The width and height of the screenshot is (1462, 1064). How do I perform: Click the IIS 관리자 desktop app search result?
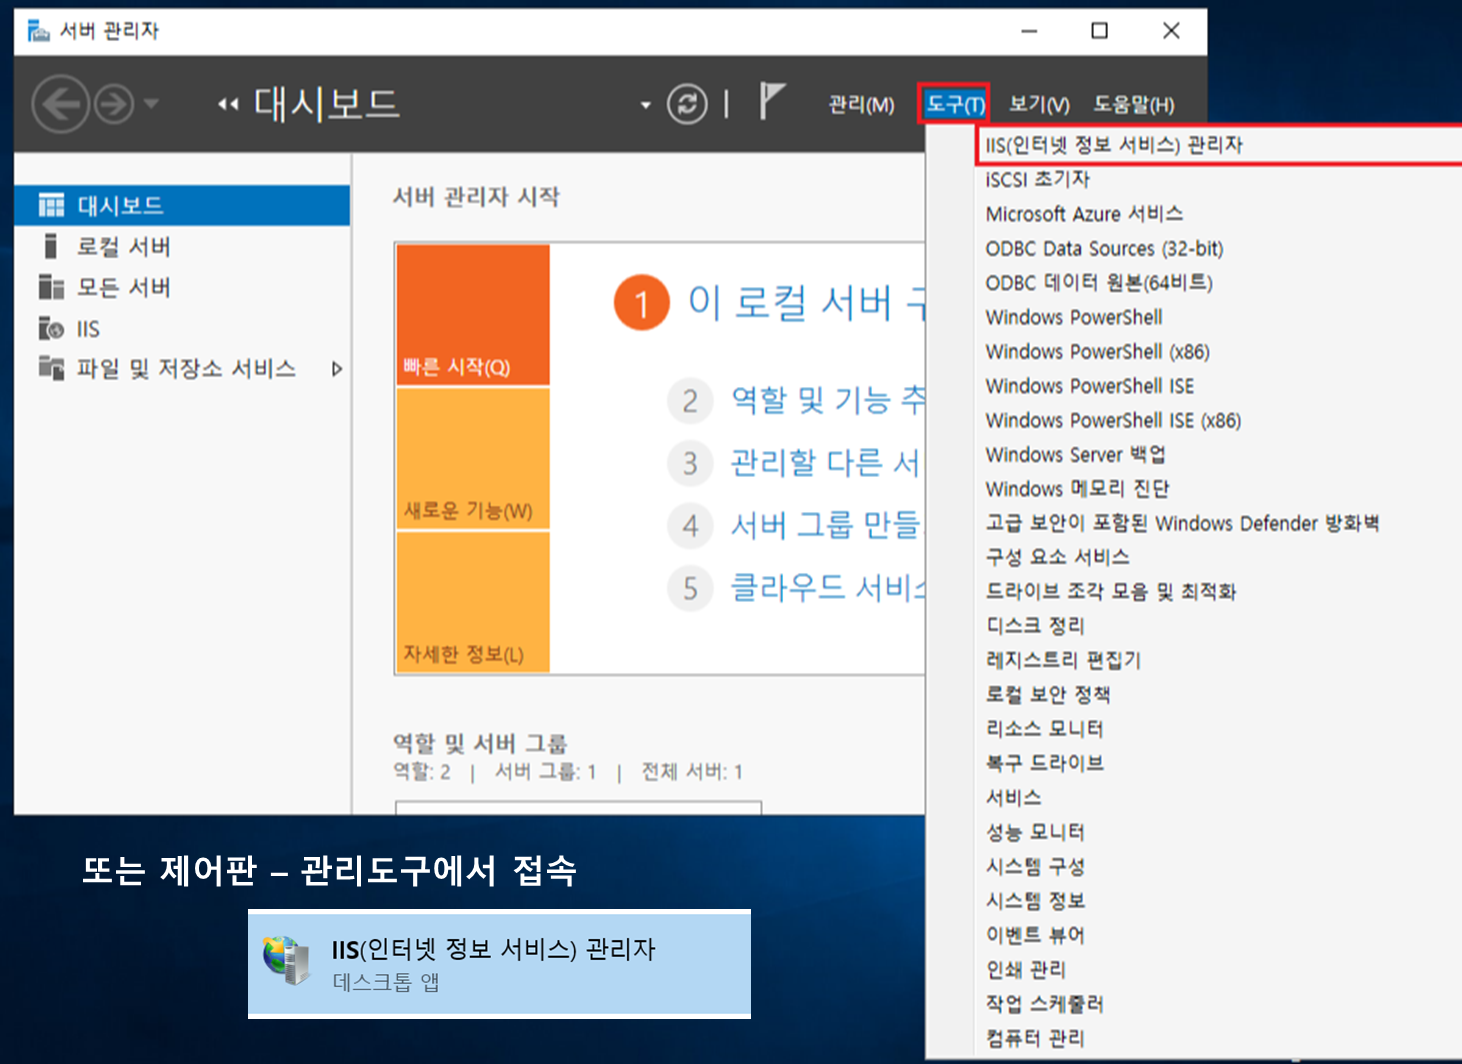point(499,964)
